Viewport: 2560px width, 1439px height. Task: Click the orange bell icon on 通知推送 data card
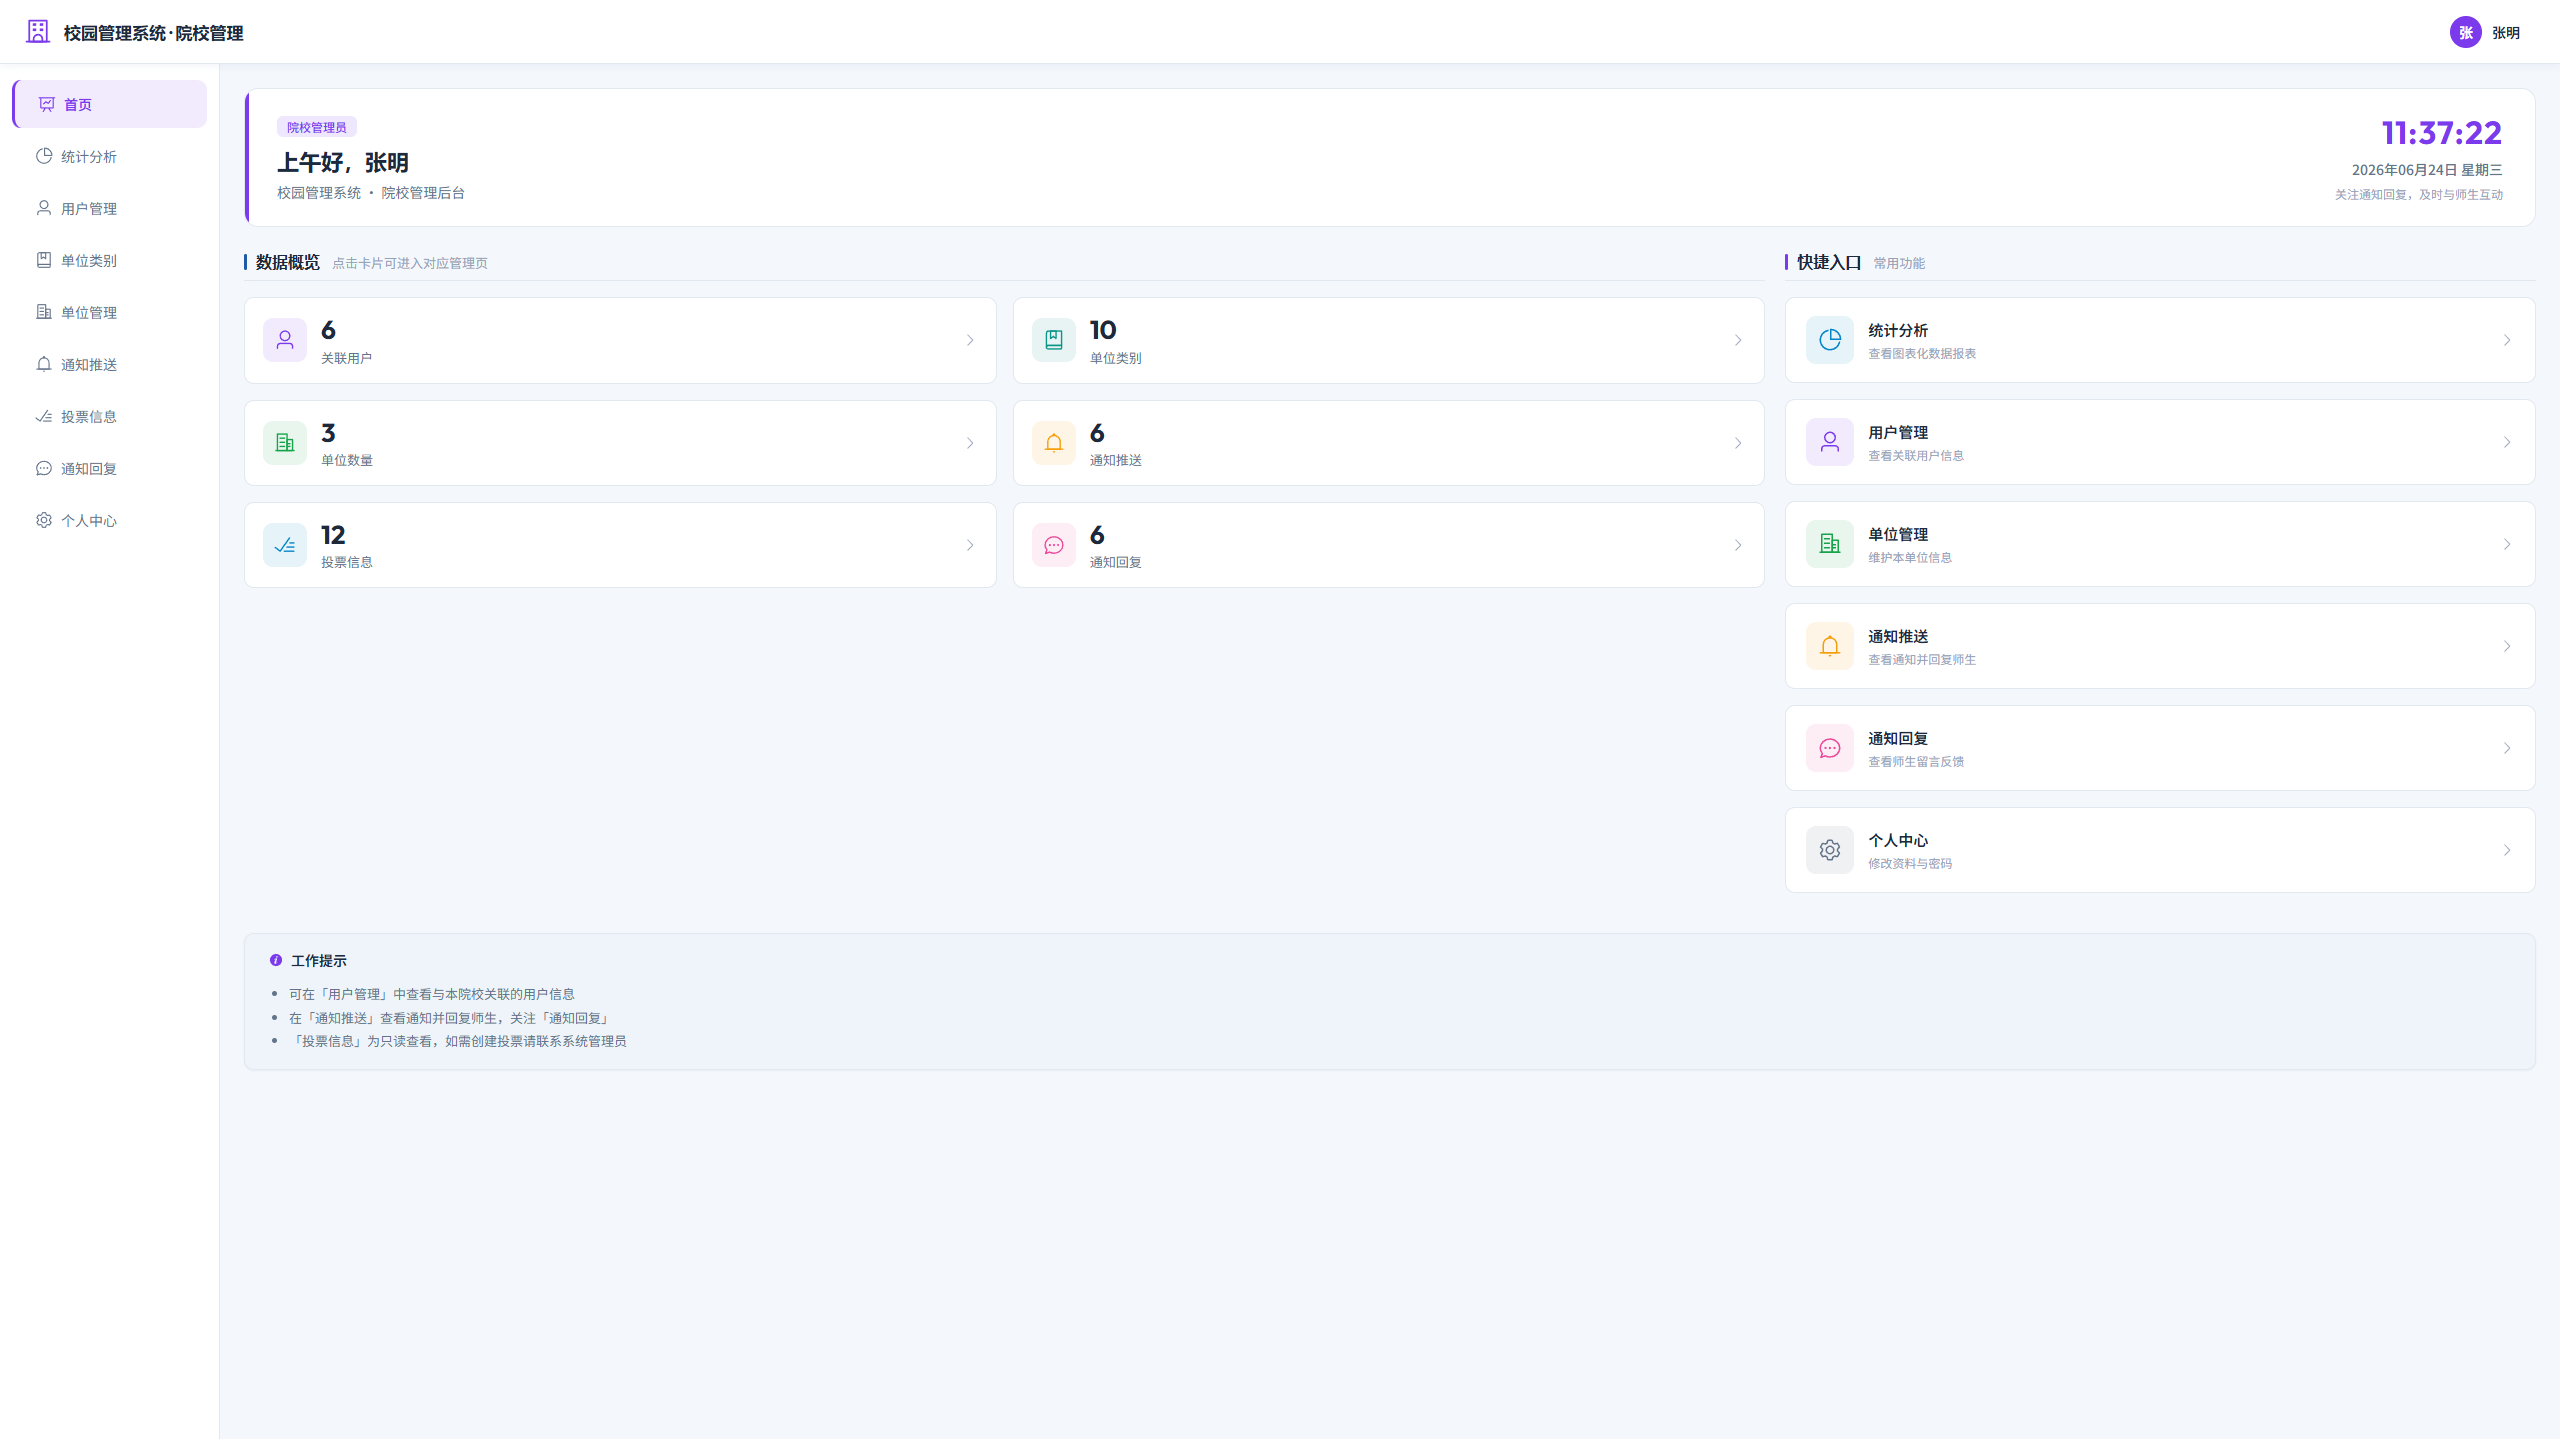1054,443
